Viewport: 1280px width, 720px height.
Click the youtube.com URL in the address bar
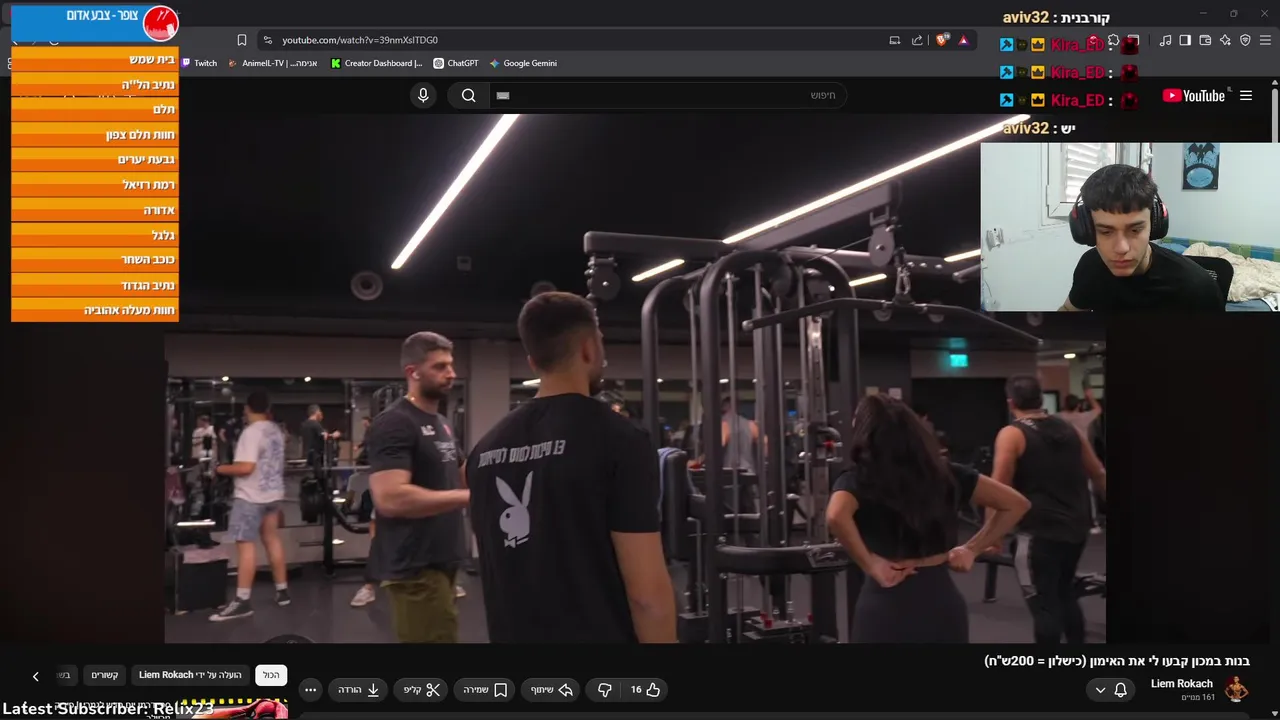(360, 40)
